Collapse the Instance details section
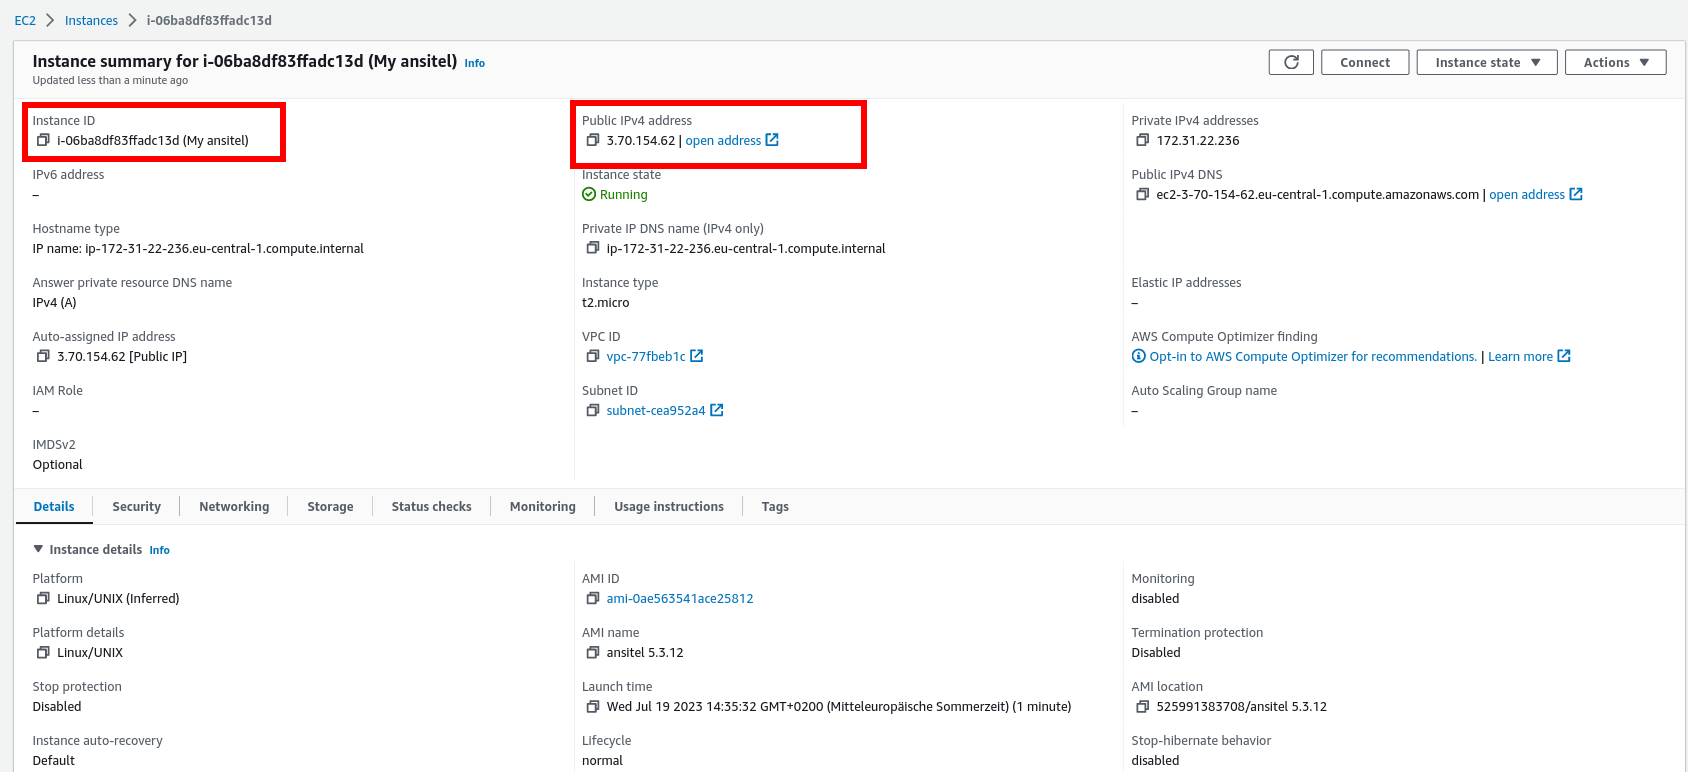Screen dimensions: 1688x772 point(39,549)
